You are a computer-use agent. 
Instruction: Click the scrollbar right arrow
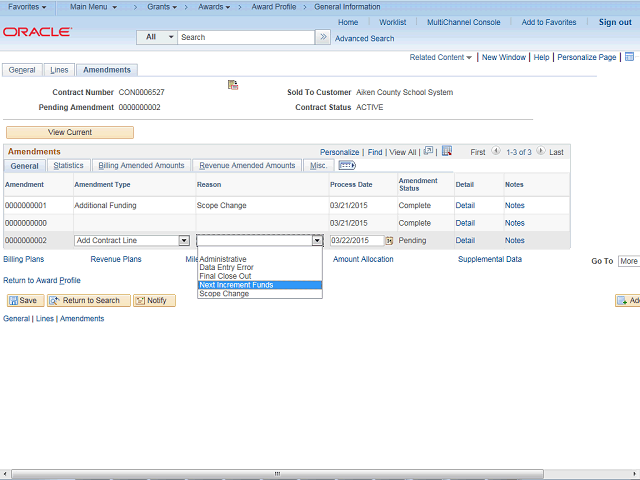(635, 473)
